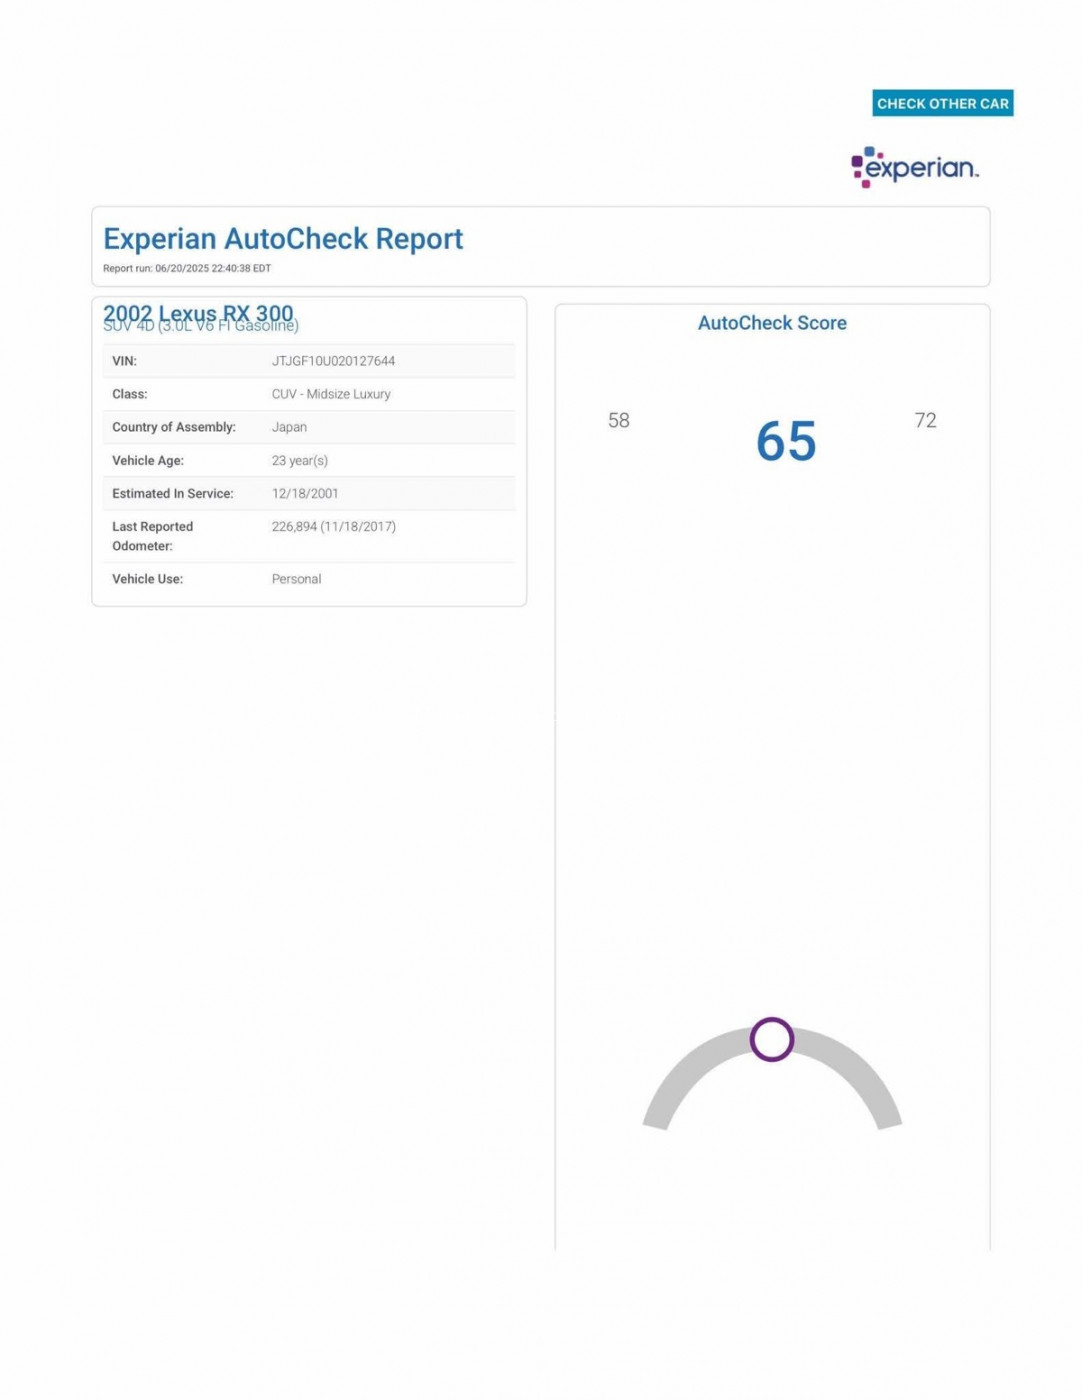Select the class value CUV - Midsize Luxury

(331, 394)
